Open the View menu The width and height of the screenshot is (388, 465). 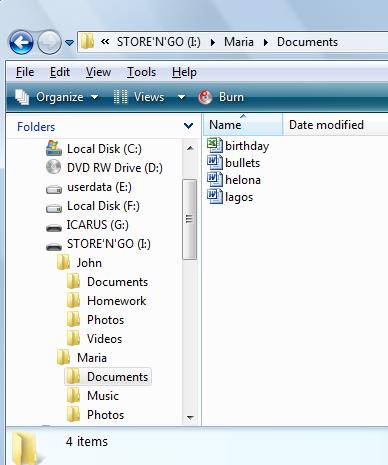(98, 72)
